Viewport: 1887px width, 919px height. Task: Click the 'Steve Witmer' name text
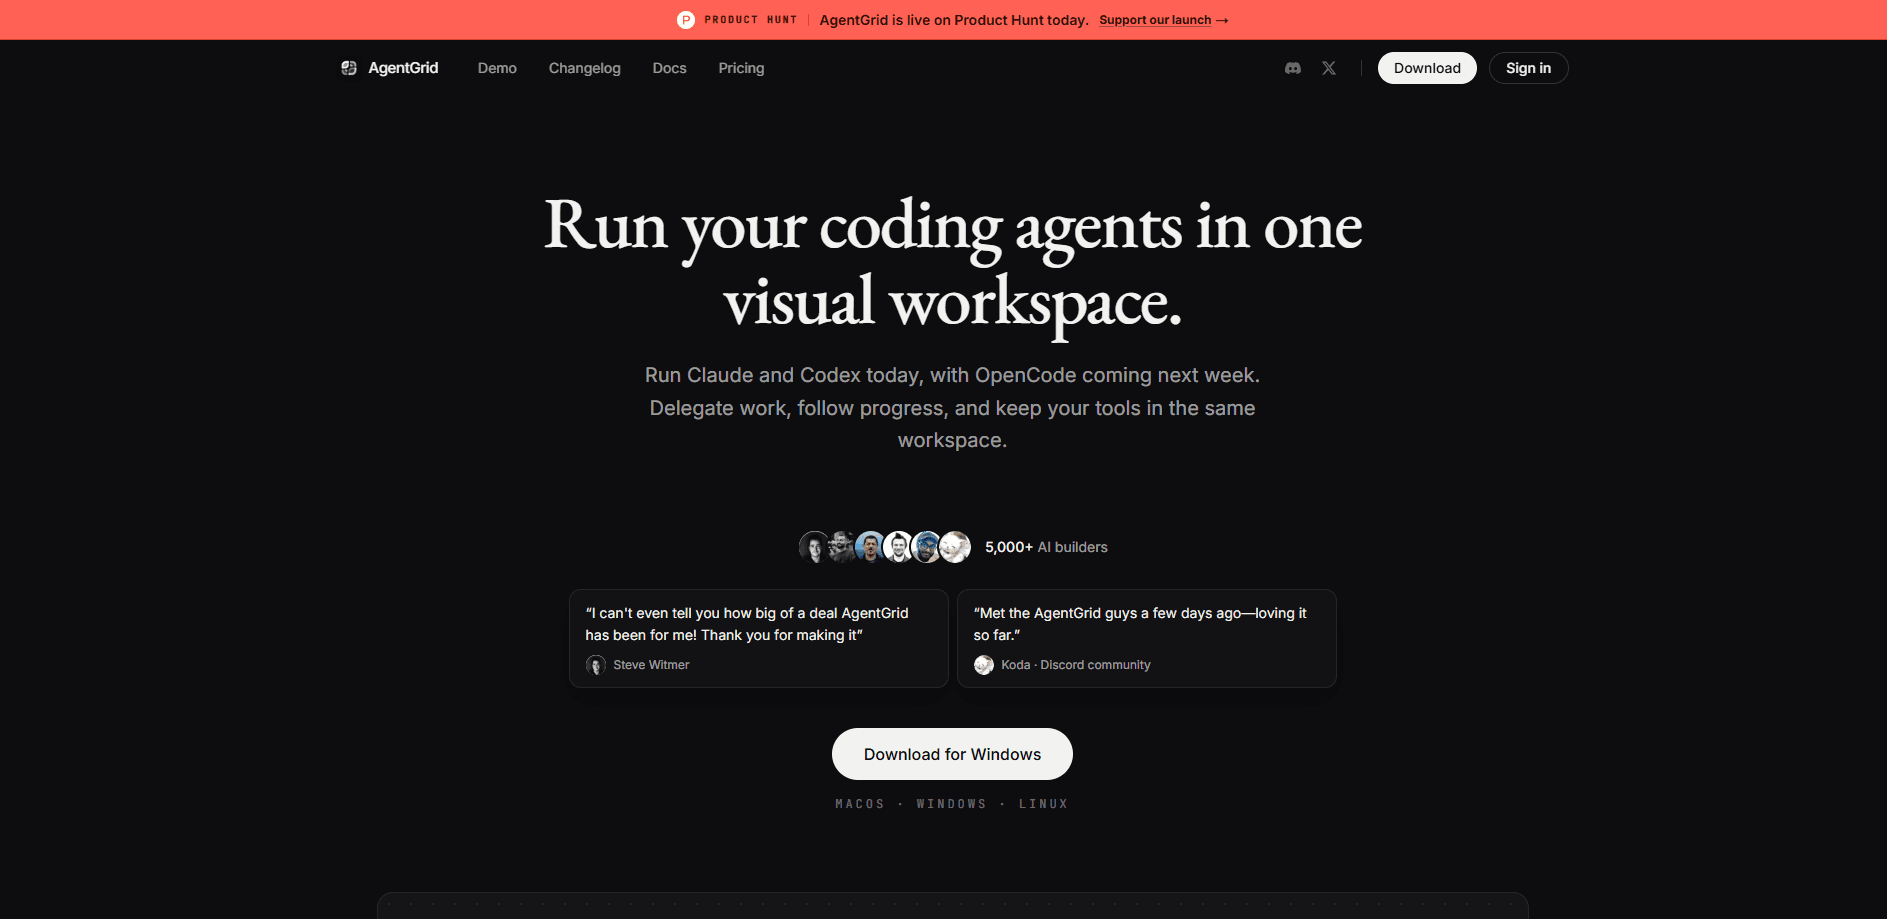[x=651, y=665]
